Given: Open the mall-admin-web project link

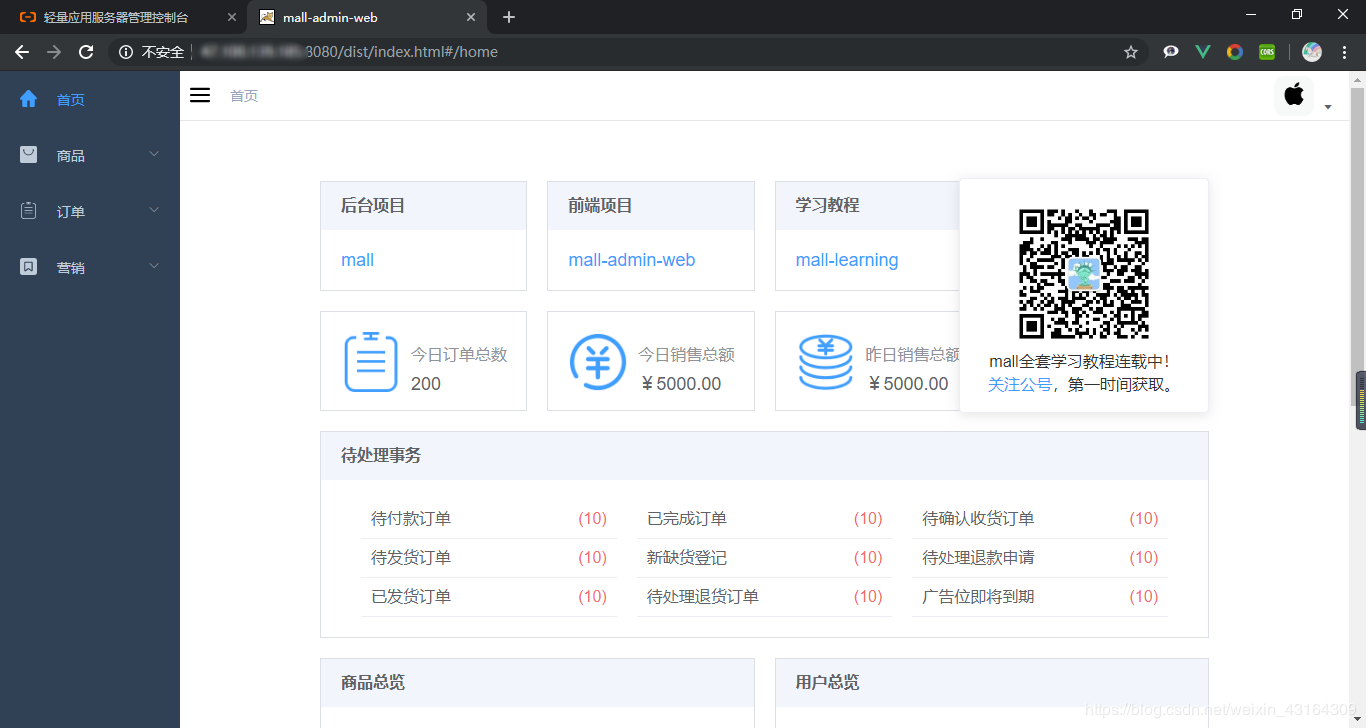Looking at the screenshot, I should coord(632,260).
